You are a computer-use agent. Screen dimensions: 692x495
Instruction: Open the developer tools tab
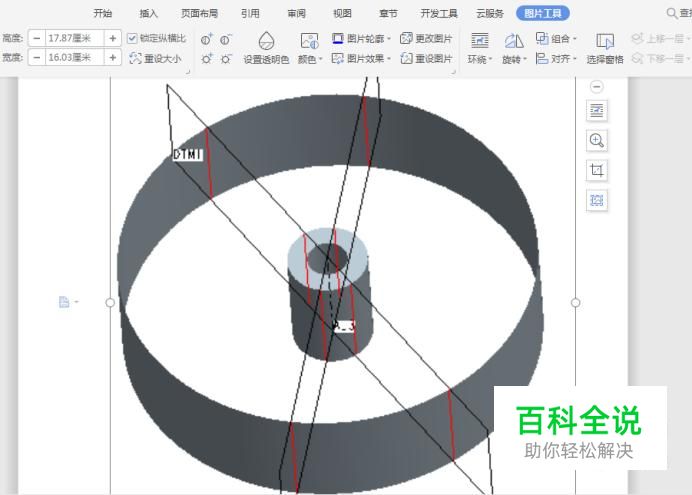point(439,13)
